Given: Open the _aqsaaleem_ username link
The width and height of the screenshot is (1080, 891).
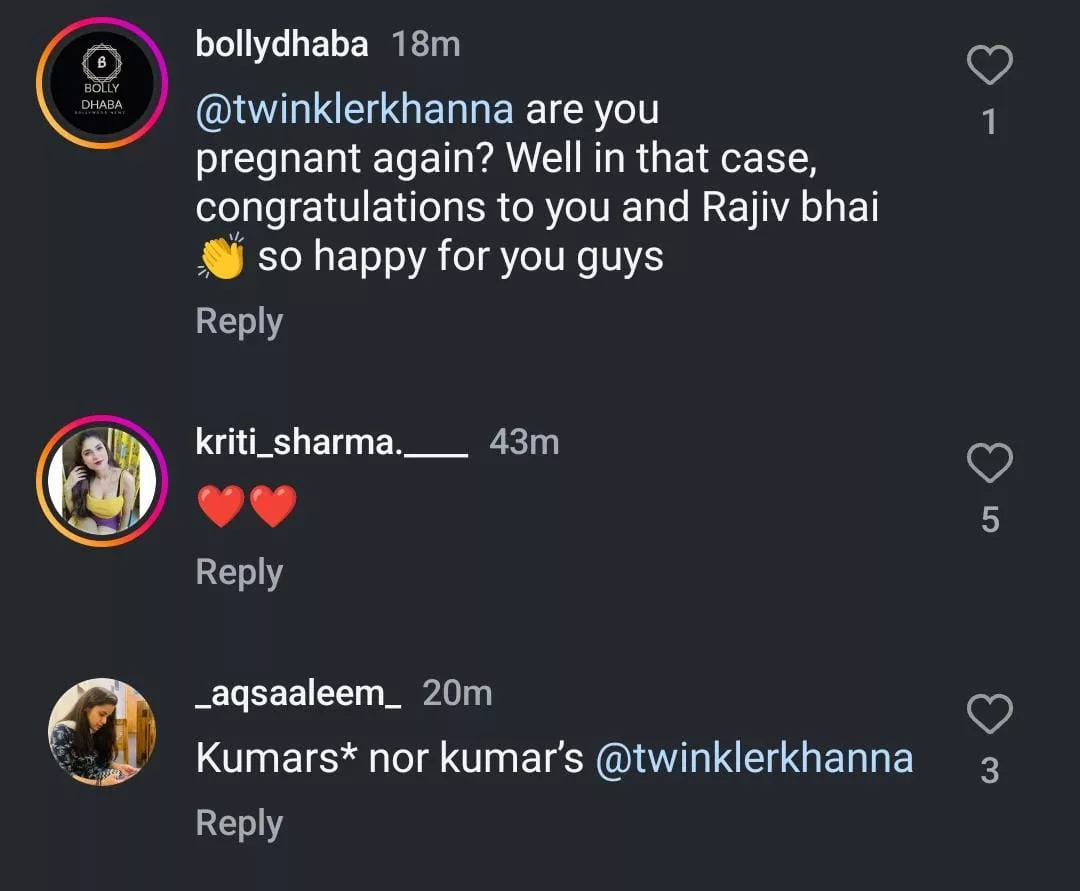Looking at the screenshot, I should coord(298,693).
